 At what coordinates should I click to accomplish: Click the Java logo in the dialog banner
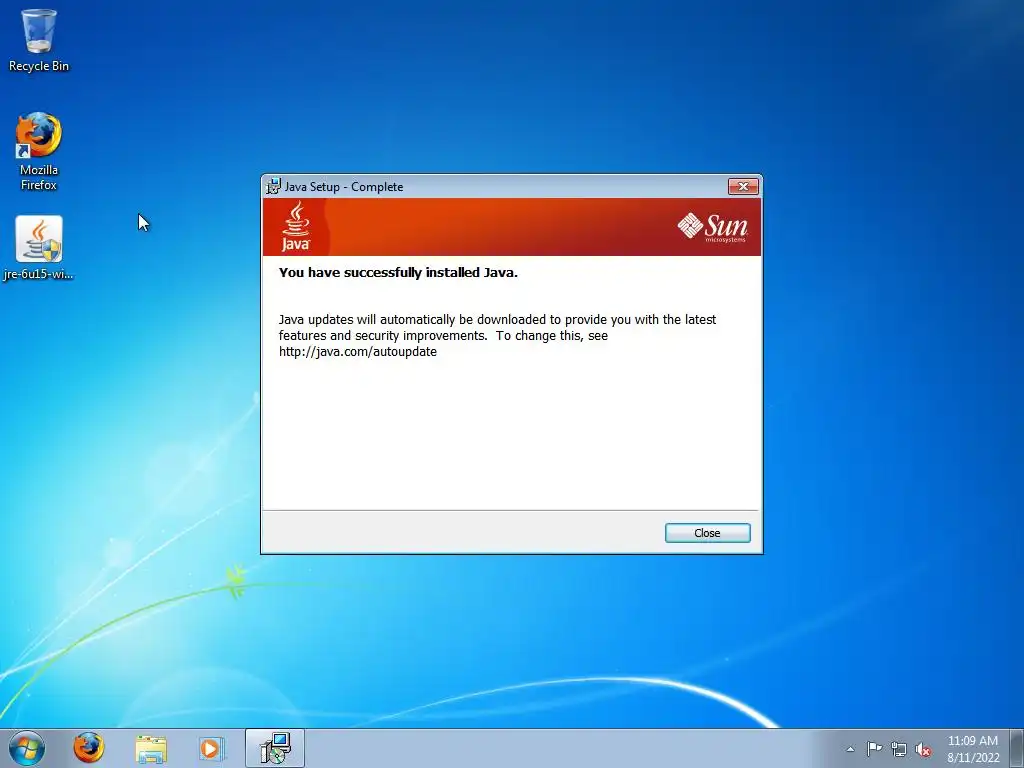pos(296,226)
